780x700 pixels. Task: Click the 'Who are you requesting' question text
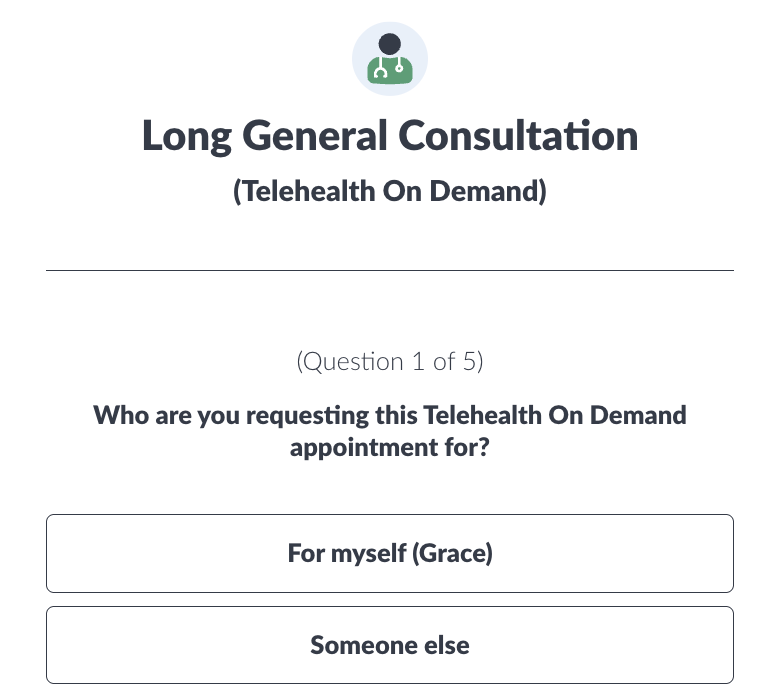pyautogui.click(x=390, y=415)
